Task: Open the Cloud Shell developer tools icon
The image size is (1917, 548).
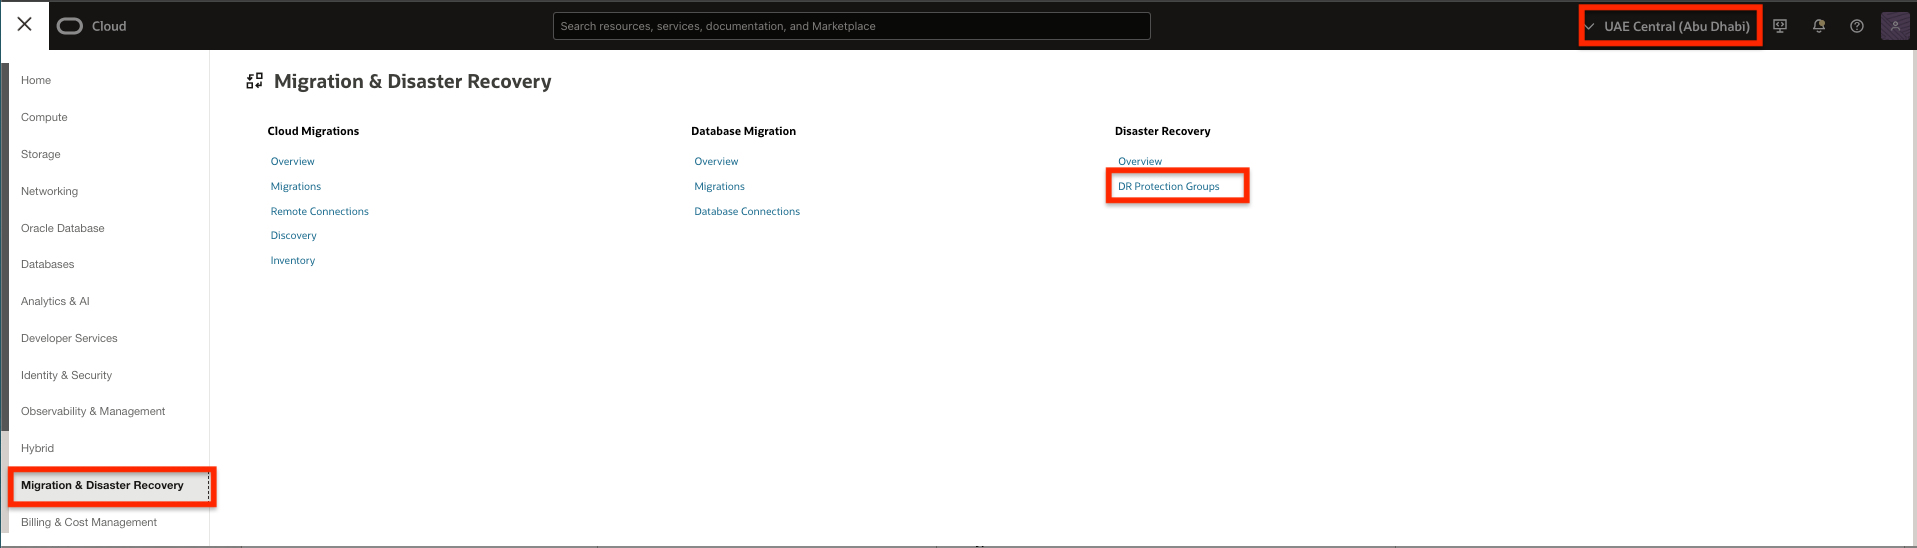Action: [1780, 26]
